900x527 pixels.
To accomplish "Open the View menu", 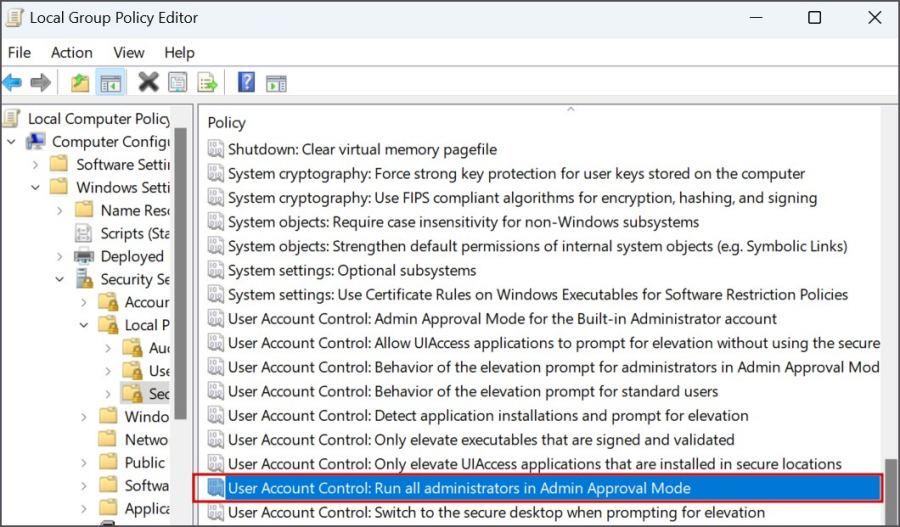I will point(129,52).
